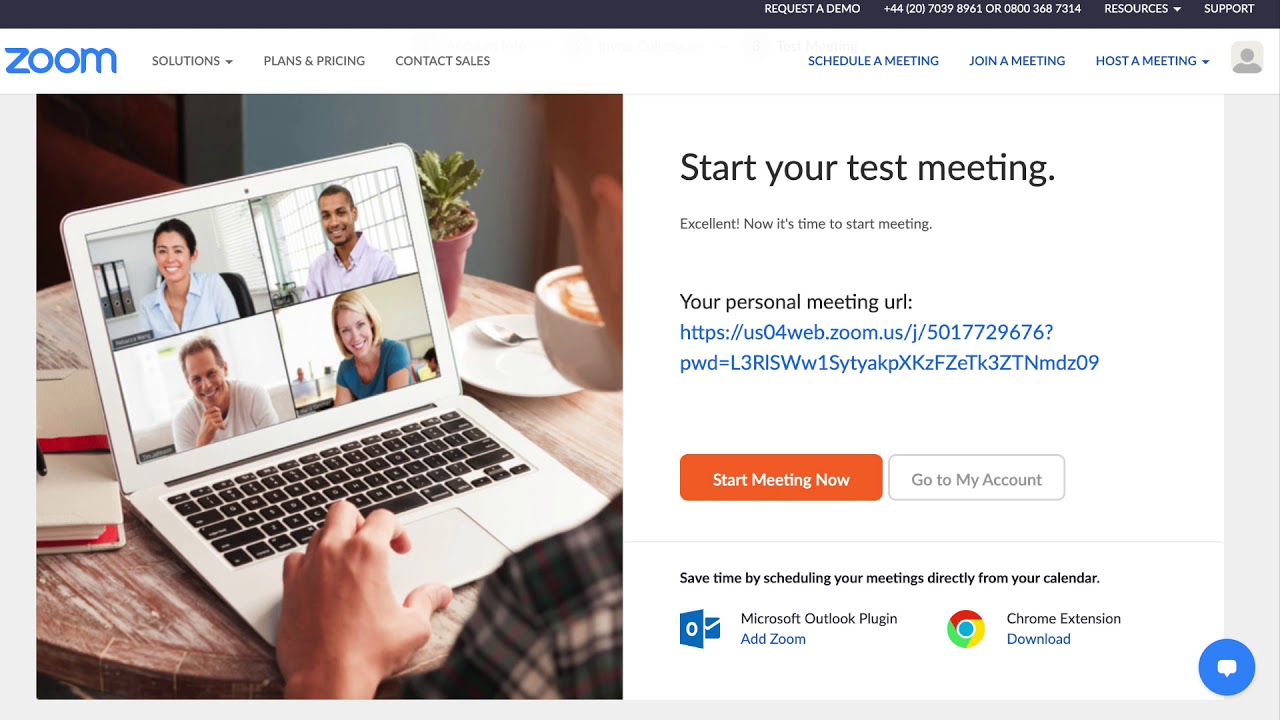Click the Microsoft Outlook icon
Viewport: 1280px width, 720px height.
(x=700, y=629)
